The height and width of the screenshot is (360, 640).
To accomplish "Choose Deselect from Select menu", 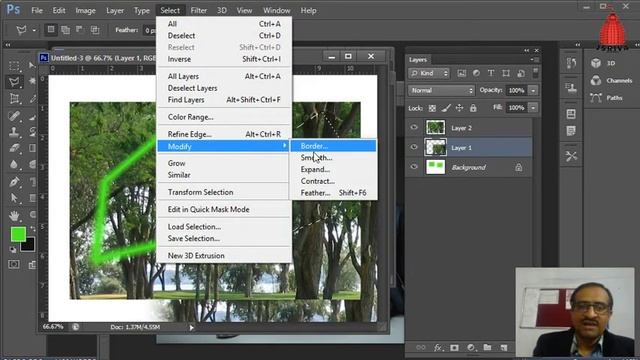I will pos(224,36).
